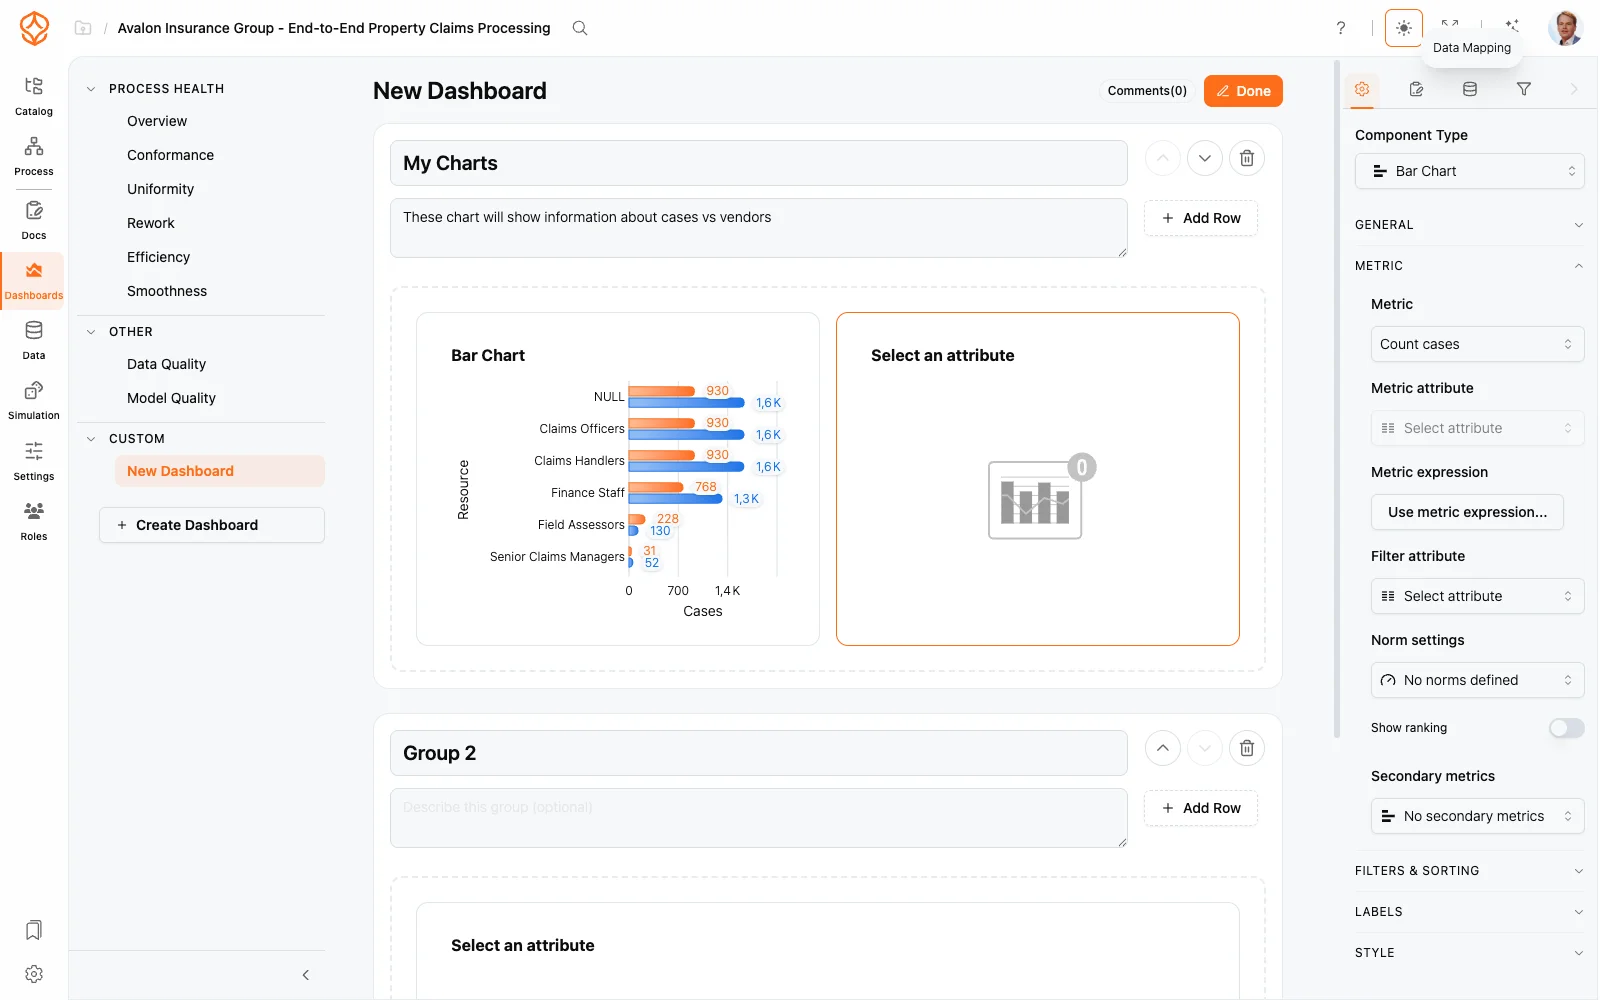Open the Rework page
The image size is (1600, 1000).
pyautogui.click(x=151, y=223)
